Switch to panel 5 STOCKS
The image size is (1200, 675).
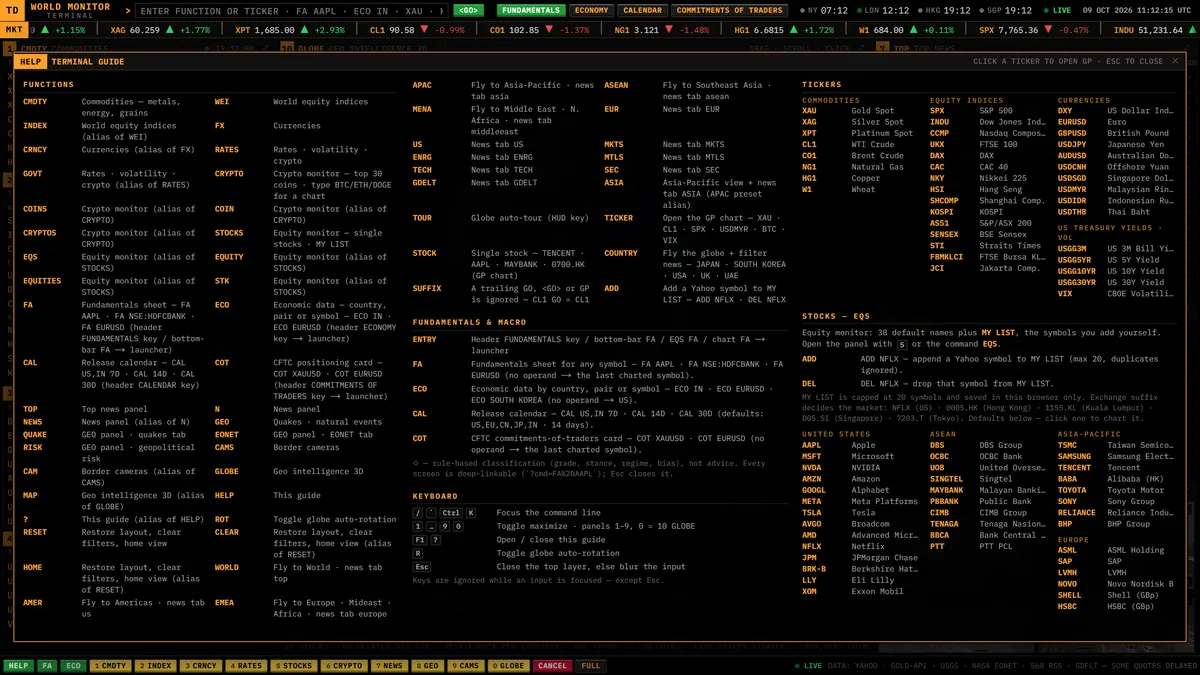pos(294,665)
